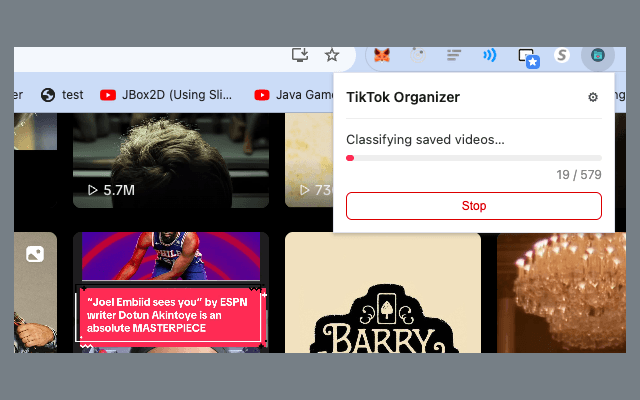
Task: Click the 5.7M play count label
Action: [119, 190]
